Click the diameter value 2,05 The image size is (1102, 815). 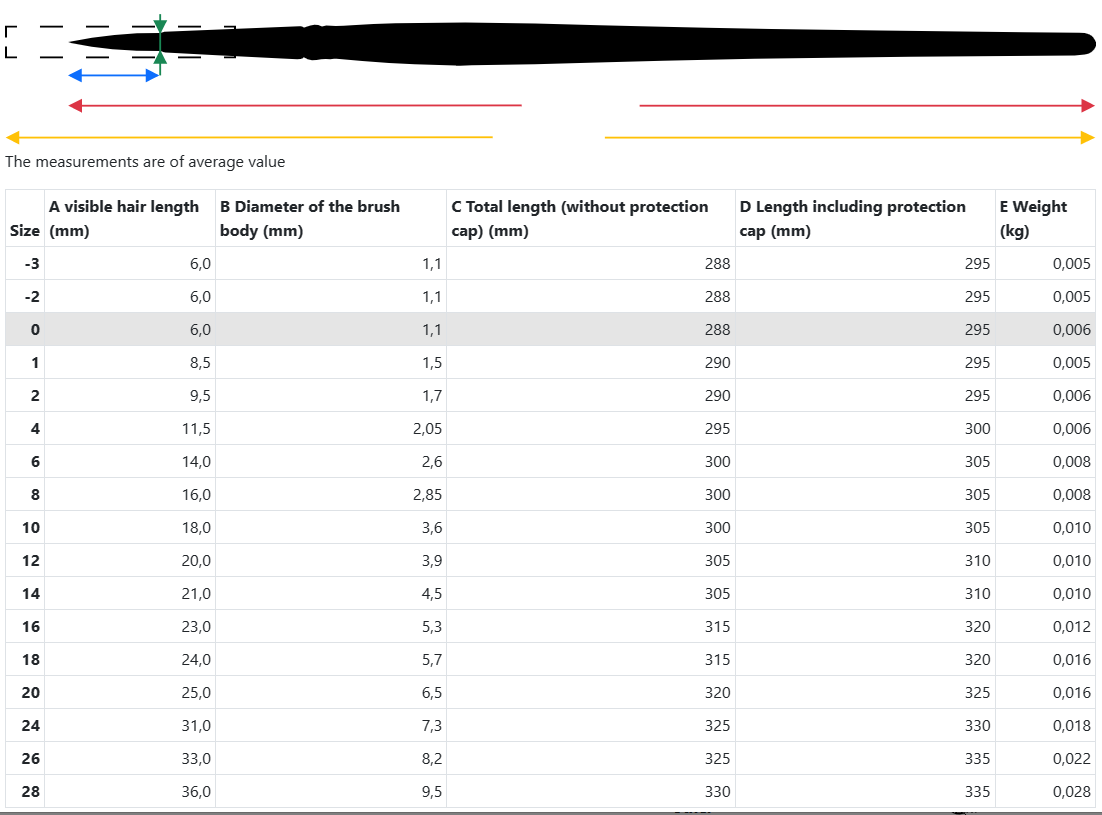pyautogui.click(x=427, y=429)
